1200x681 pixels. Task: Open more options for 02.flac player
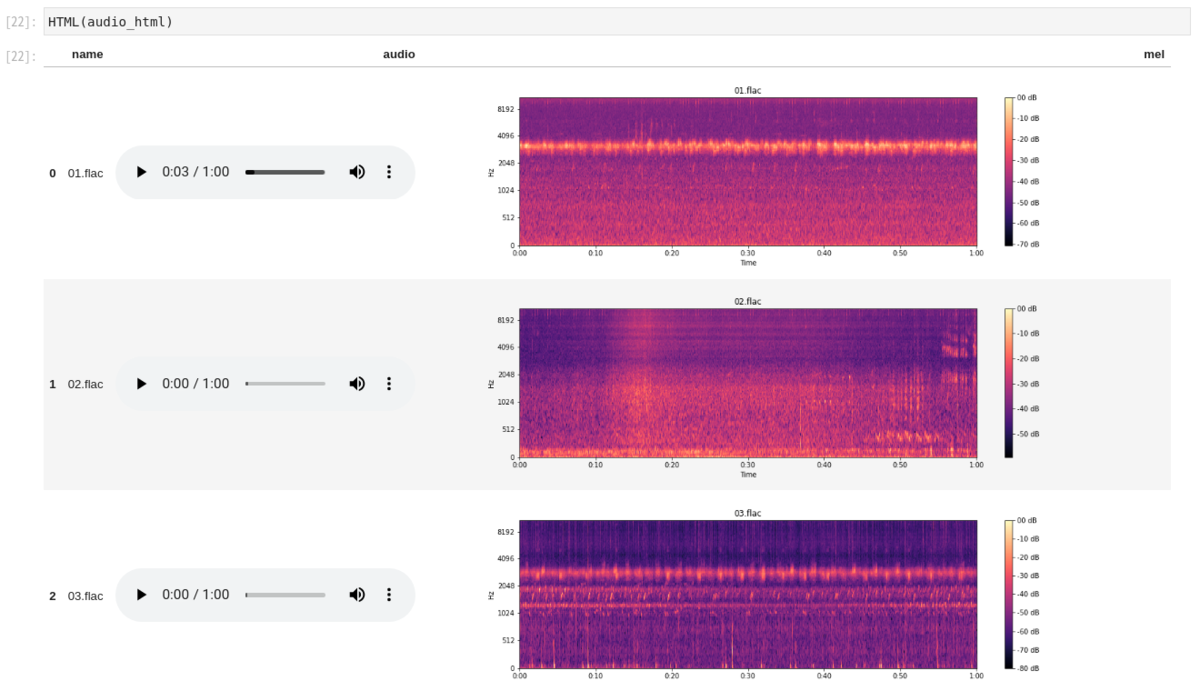(x=389, y=384)
